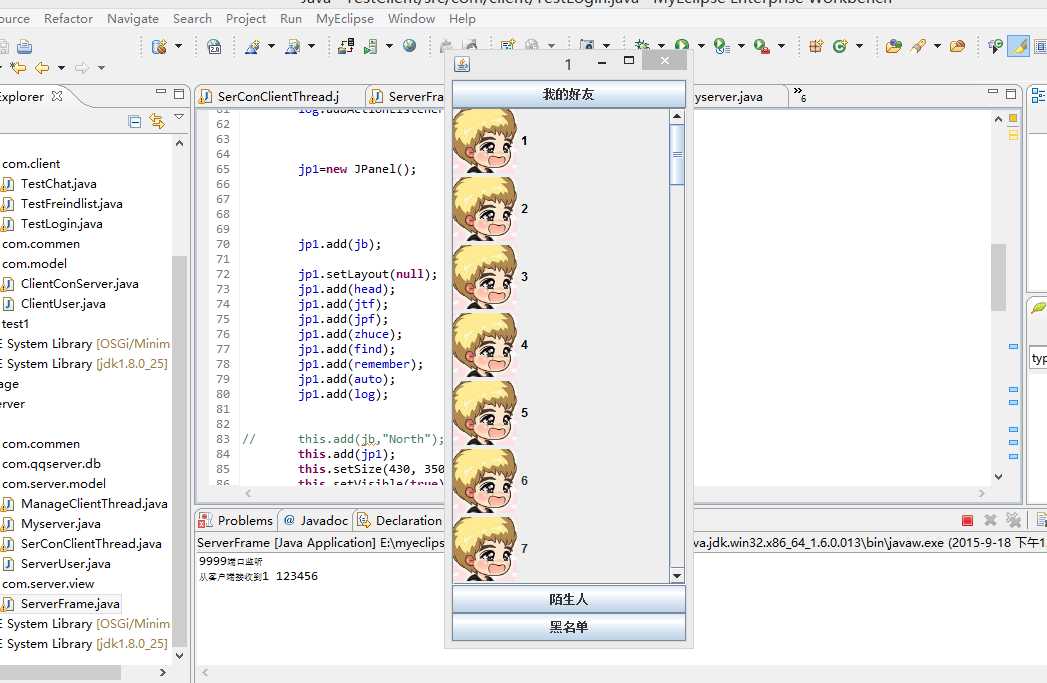The width and height of the screenshot is (1047, 683).
Task: Click the friend list scrollbar thumb
Action: coord(676,154)
